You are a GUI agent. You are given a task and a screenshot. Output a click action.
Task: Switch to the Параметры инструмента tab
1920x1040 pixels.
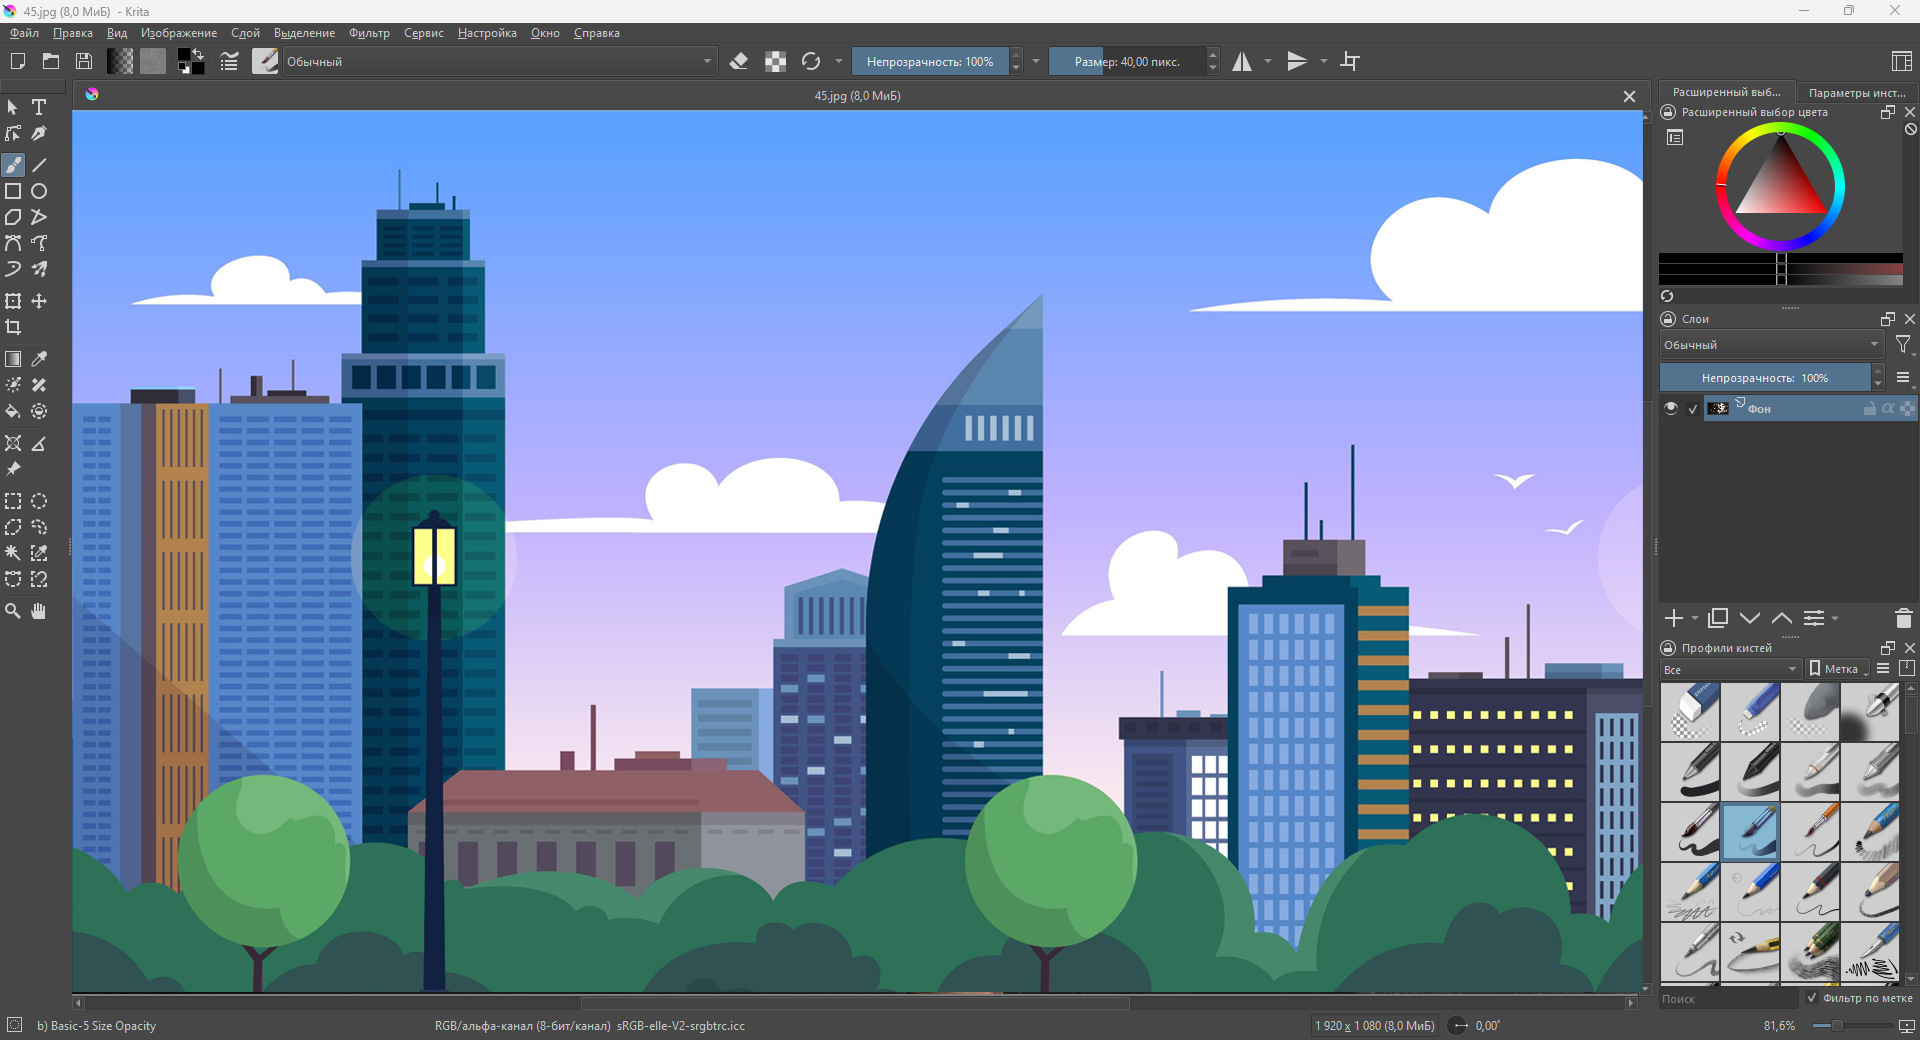pyautogui.click(x=1856, y=92)
